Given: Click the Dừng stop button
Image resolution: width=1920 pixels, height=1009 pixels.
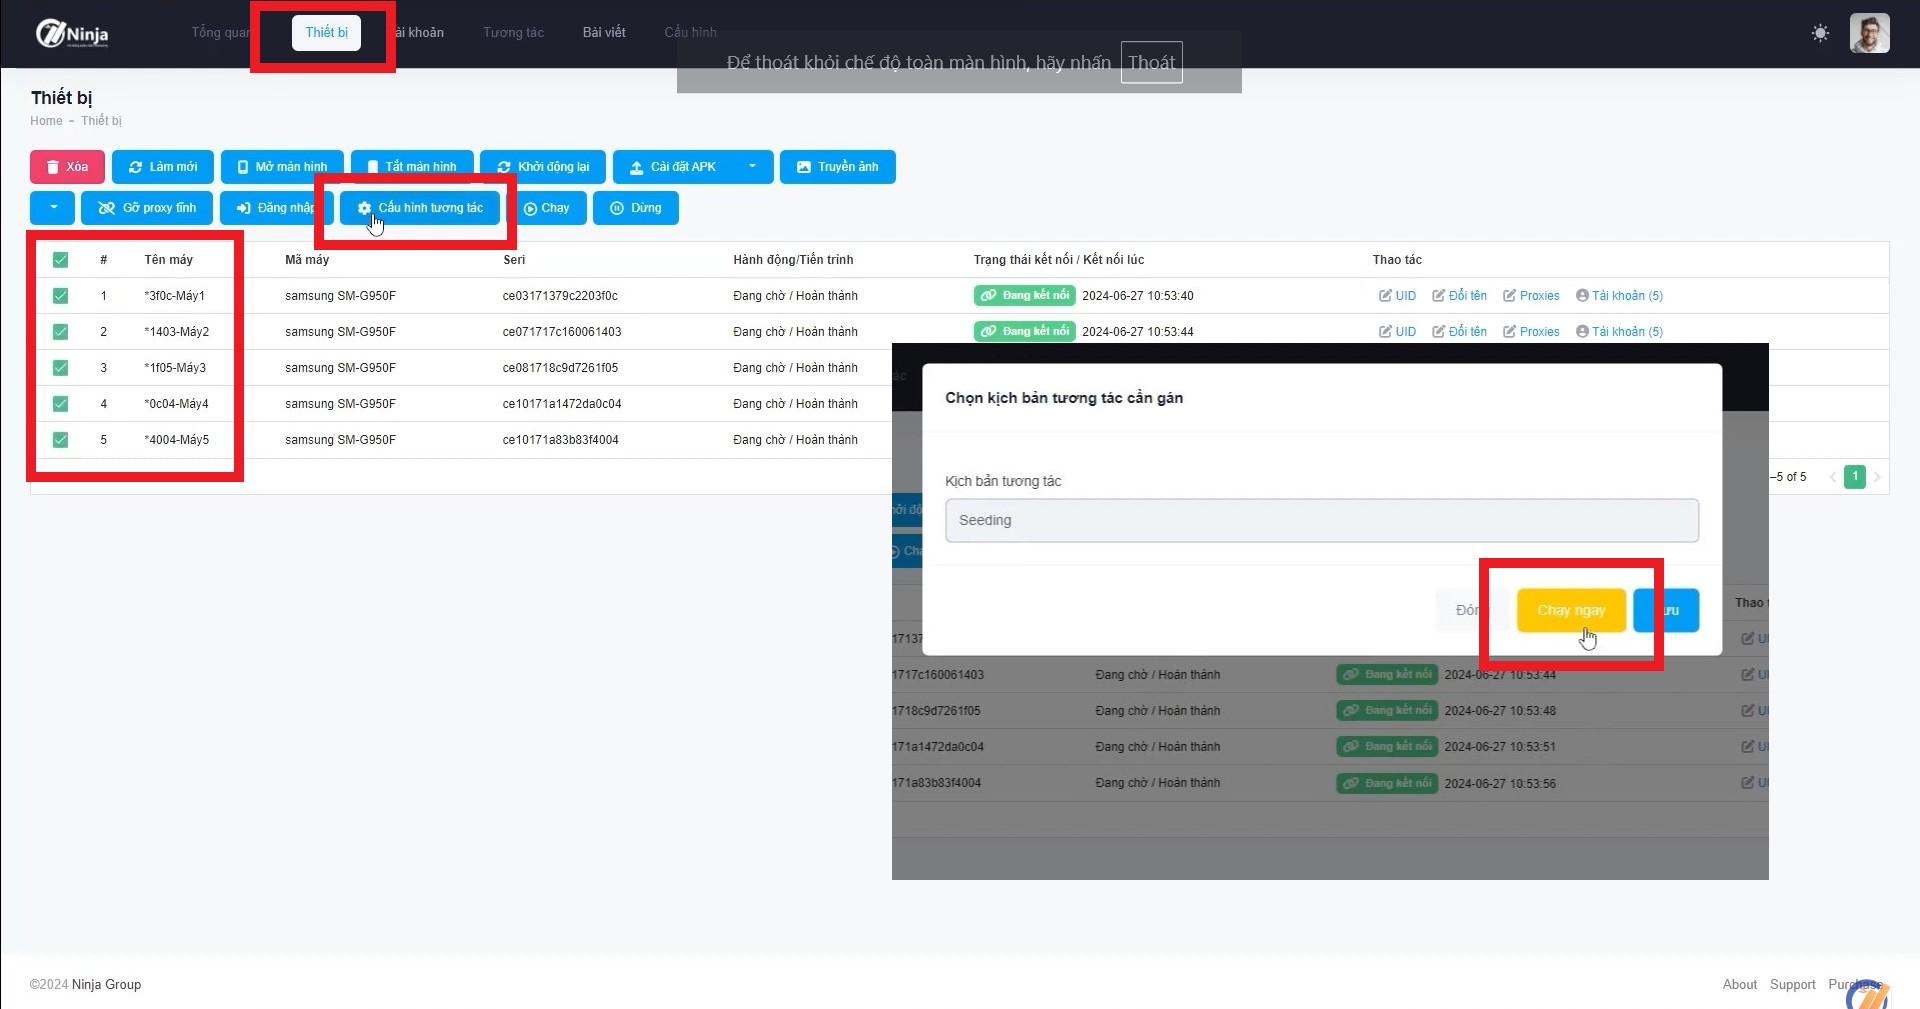Looking at the screenshot, I should (636, 208).
